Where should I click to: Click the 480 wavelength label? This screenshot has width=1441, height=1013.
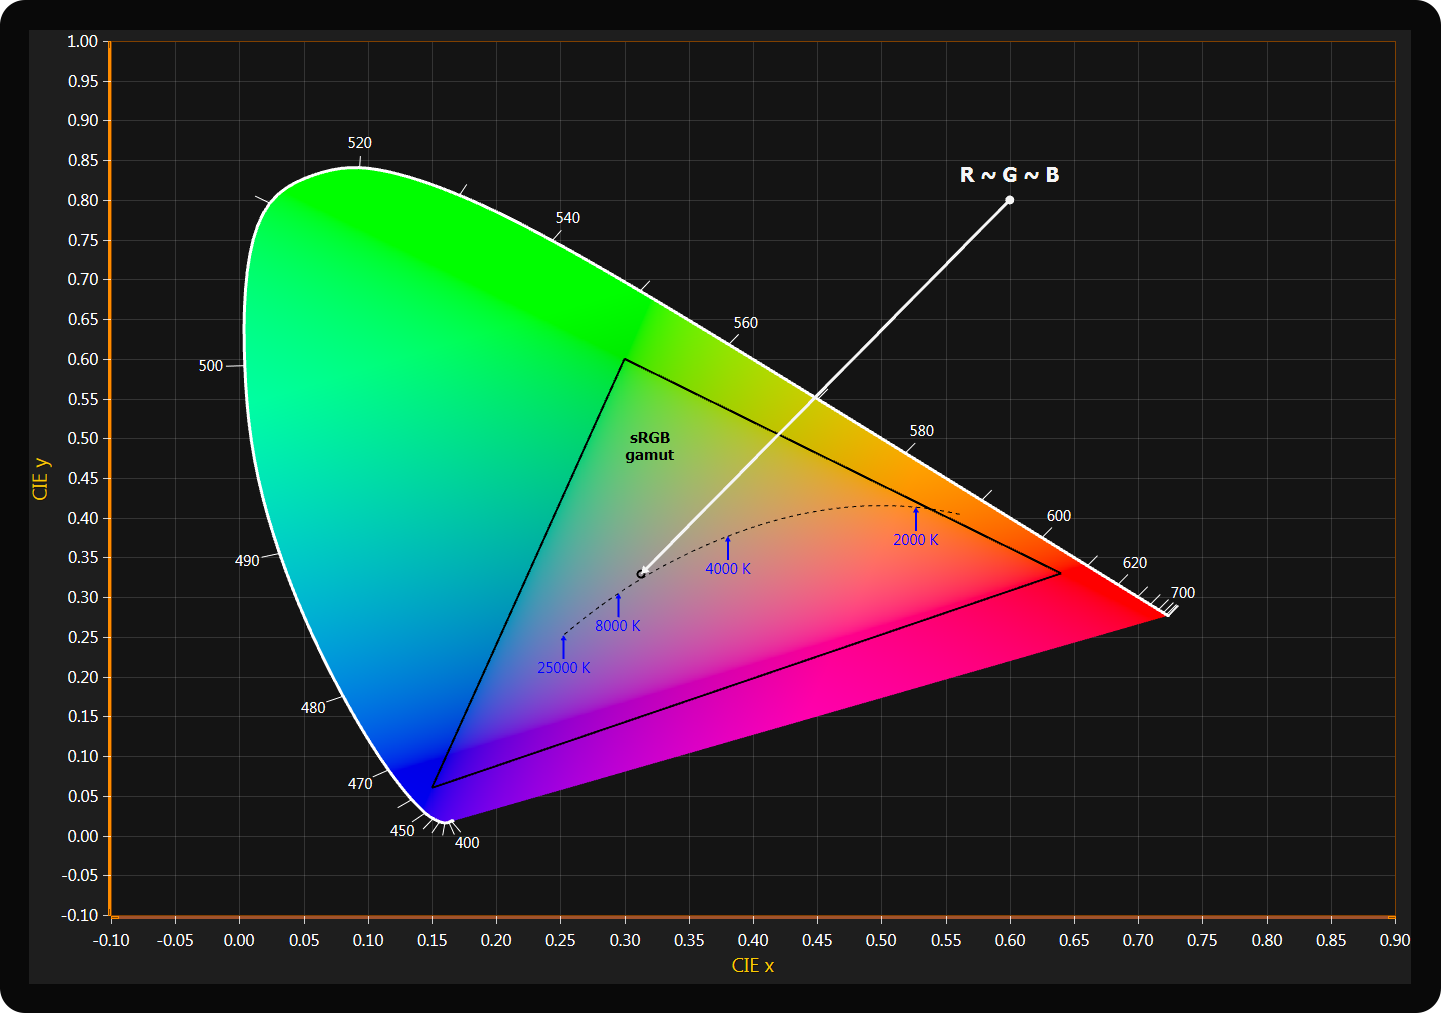click(313, 708)
